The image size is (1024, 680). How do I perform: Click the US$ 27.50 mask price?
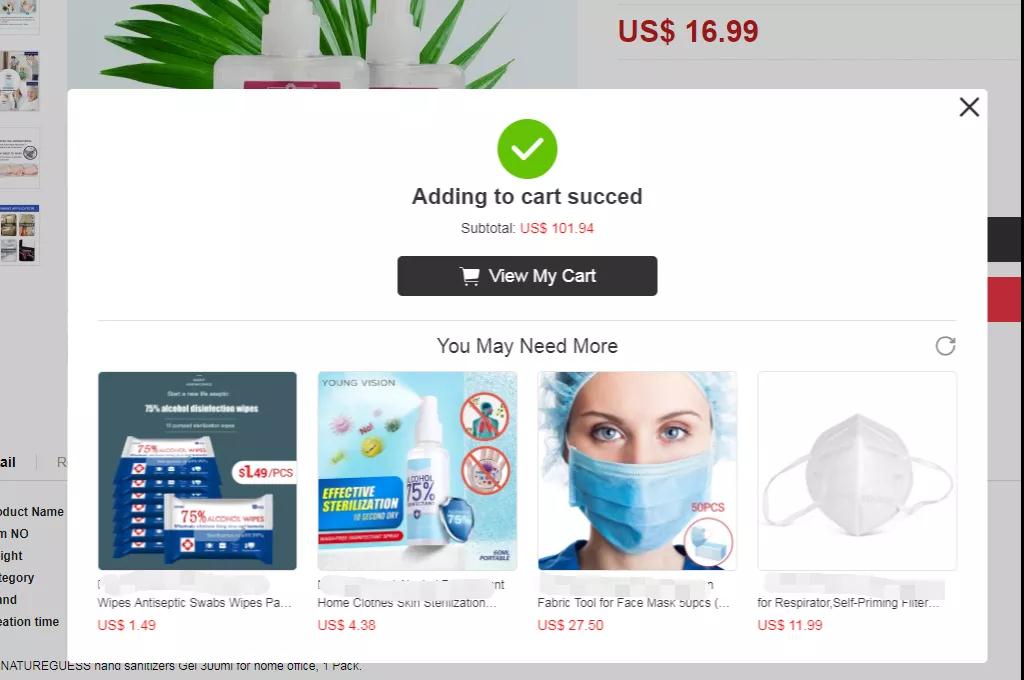570,625
